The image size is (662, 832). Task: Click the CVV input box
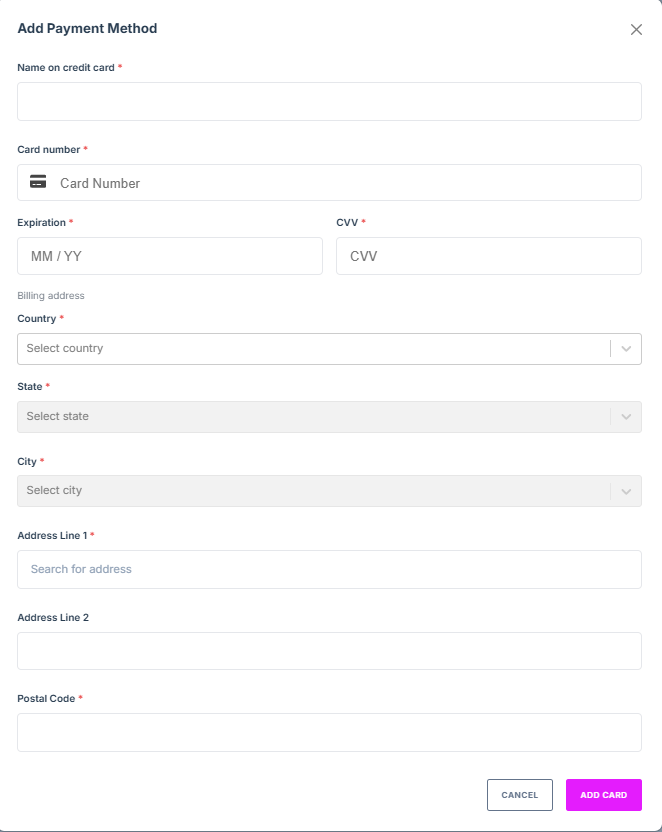pos(488,256)
